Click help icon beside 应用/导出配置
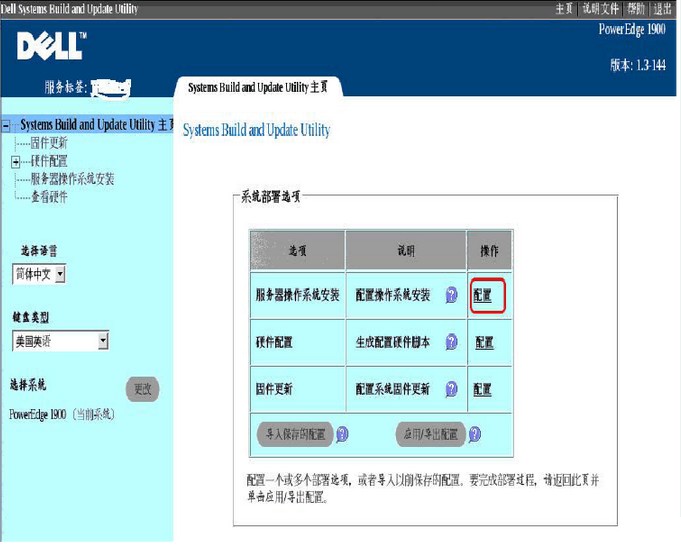Image resolution: width=681 pixels, height=548 pixels. 474,434
